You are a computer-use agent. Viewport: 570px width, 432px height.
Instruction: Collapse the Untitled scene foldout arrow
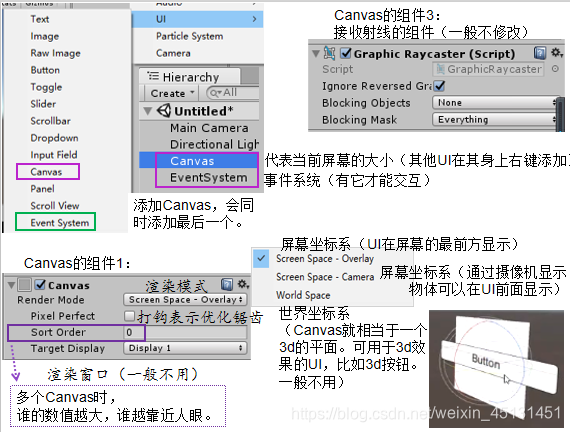(147, 111)
